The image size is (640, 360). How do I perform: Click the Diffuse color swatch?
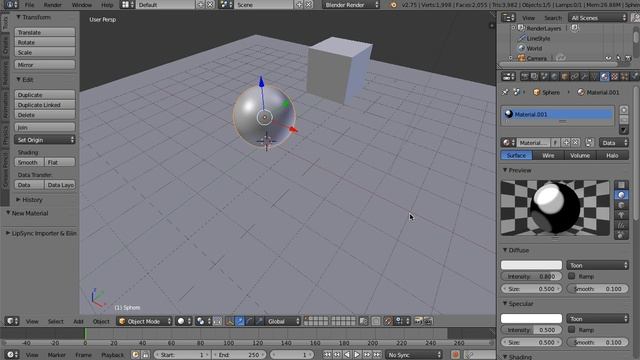click(531, 265)
